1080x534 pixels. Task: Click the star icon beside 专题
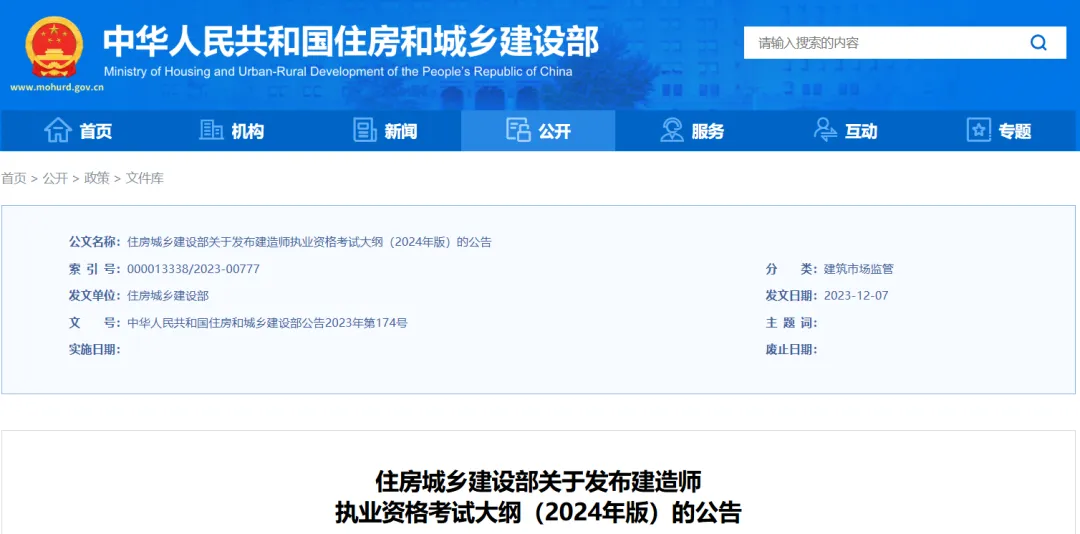click(x=978, y=130)
